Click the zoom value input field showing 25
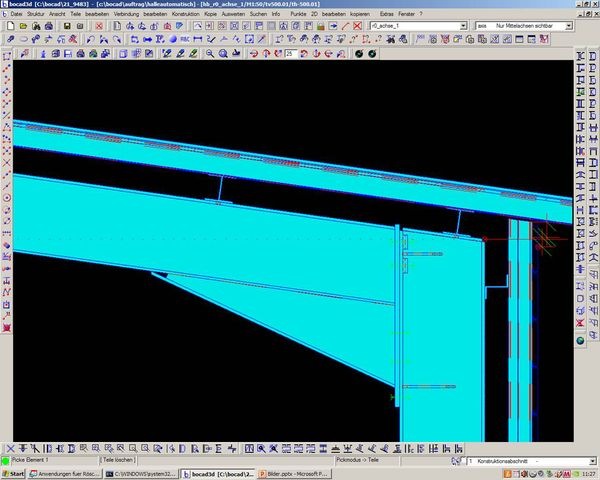The height and width of the screenshot is (480, 600). pos(291,52)
